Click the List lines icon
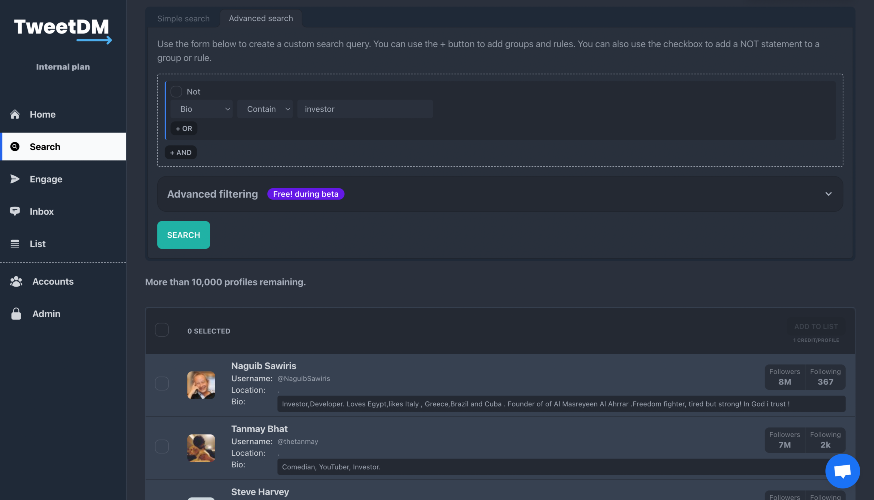The width and height of the screenshot is (874, 500). (x=15, y=244)
